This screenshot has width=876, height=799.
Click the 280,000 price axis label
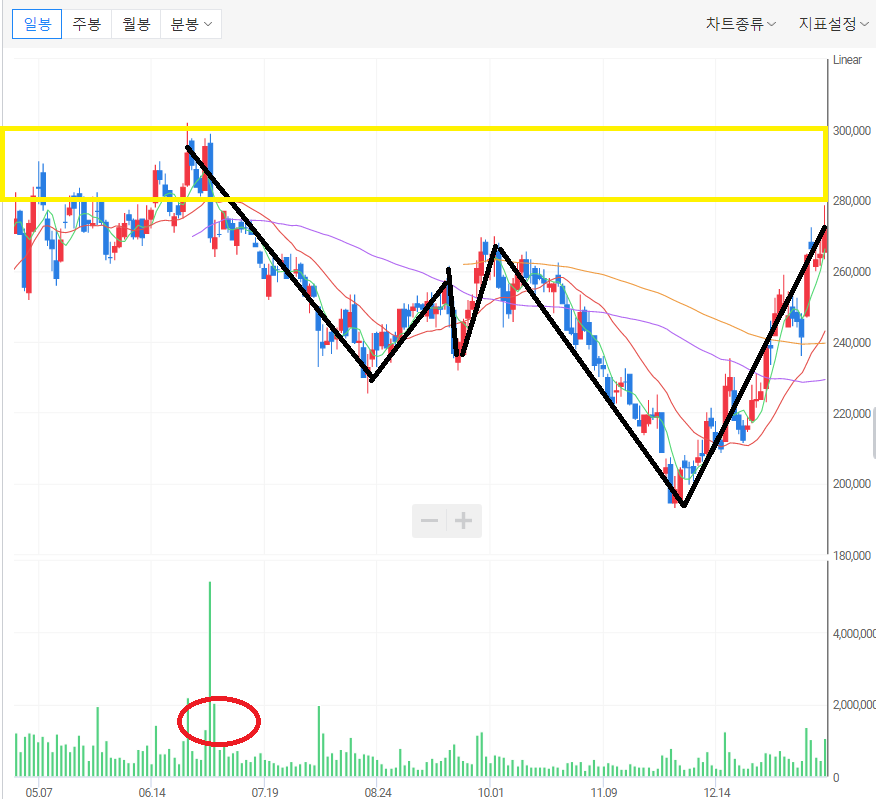point(851,201)
